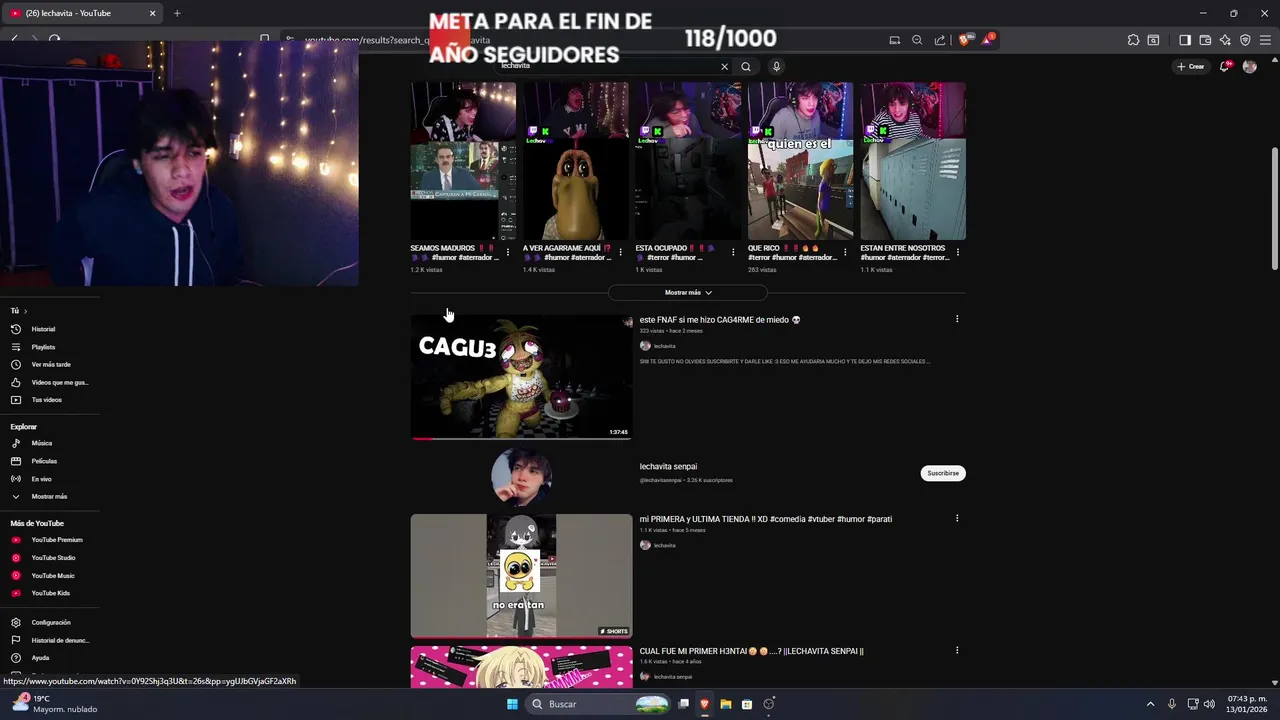Play the SEAMOS MADUROS short thumbnail
Image resolution: width=1280 pixels, height=720 pixels.
(x=463, y=161)
